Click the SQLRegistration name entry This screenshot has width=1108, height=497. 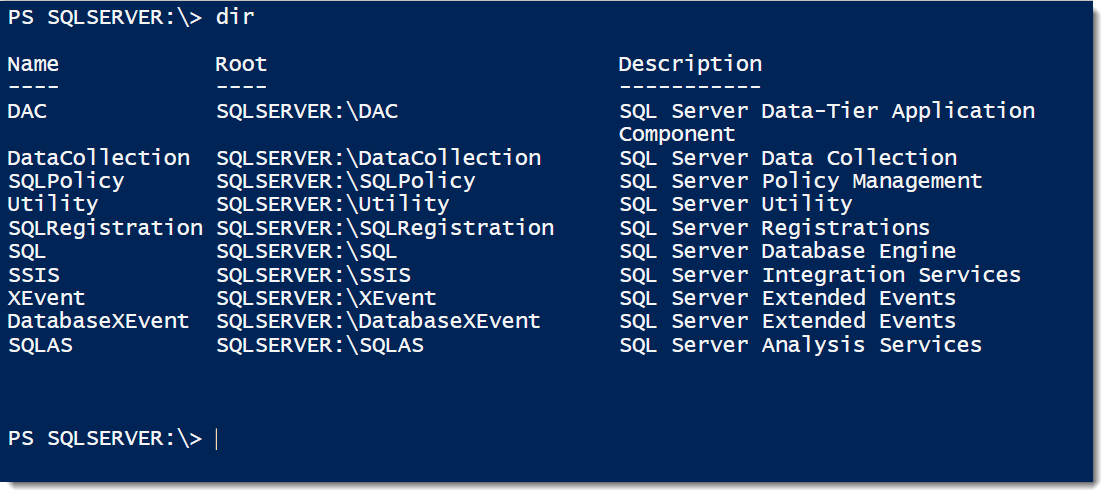pos(105,228)
